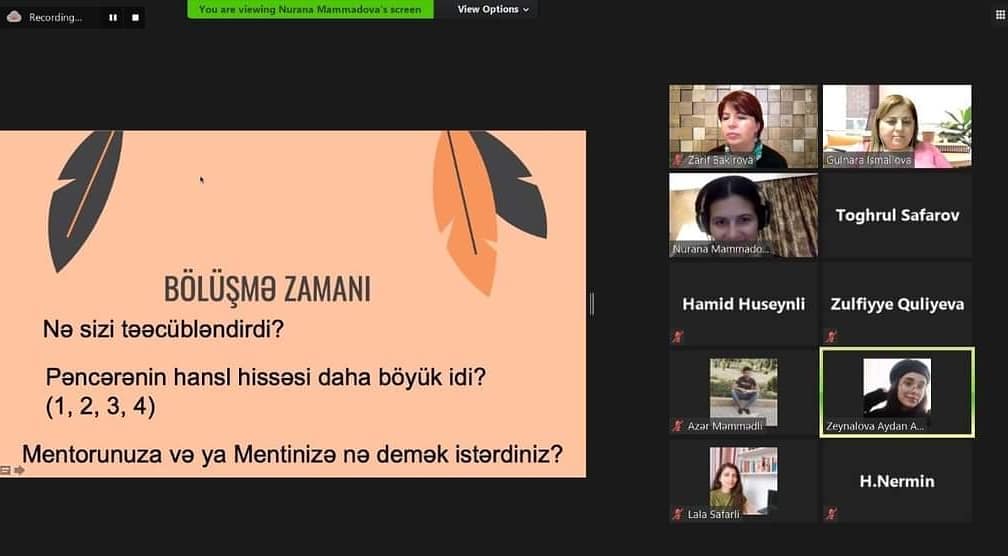Click the Recording... status label
The image size is (1008, 556).
(55, 17)
